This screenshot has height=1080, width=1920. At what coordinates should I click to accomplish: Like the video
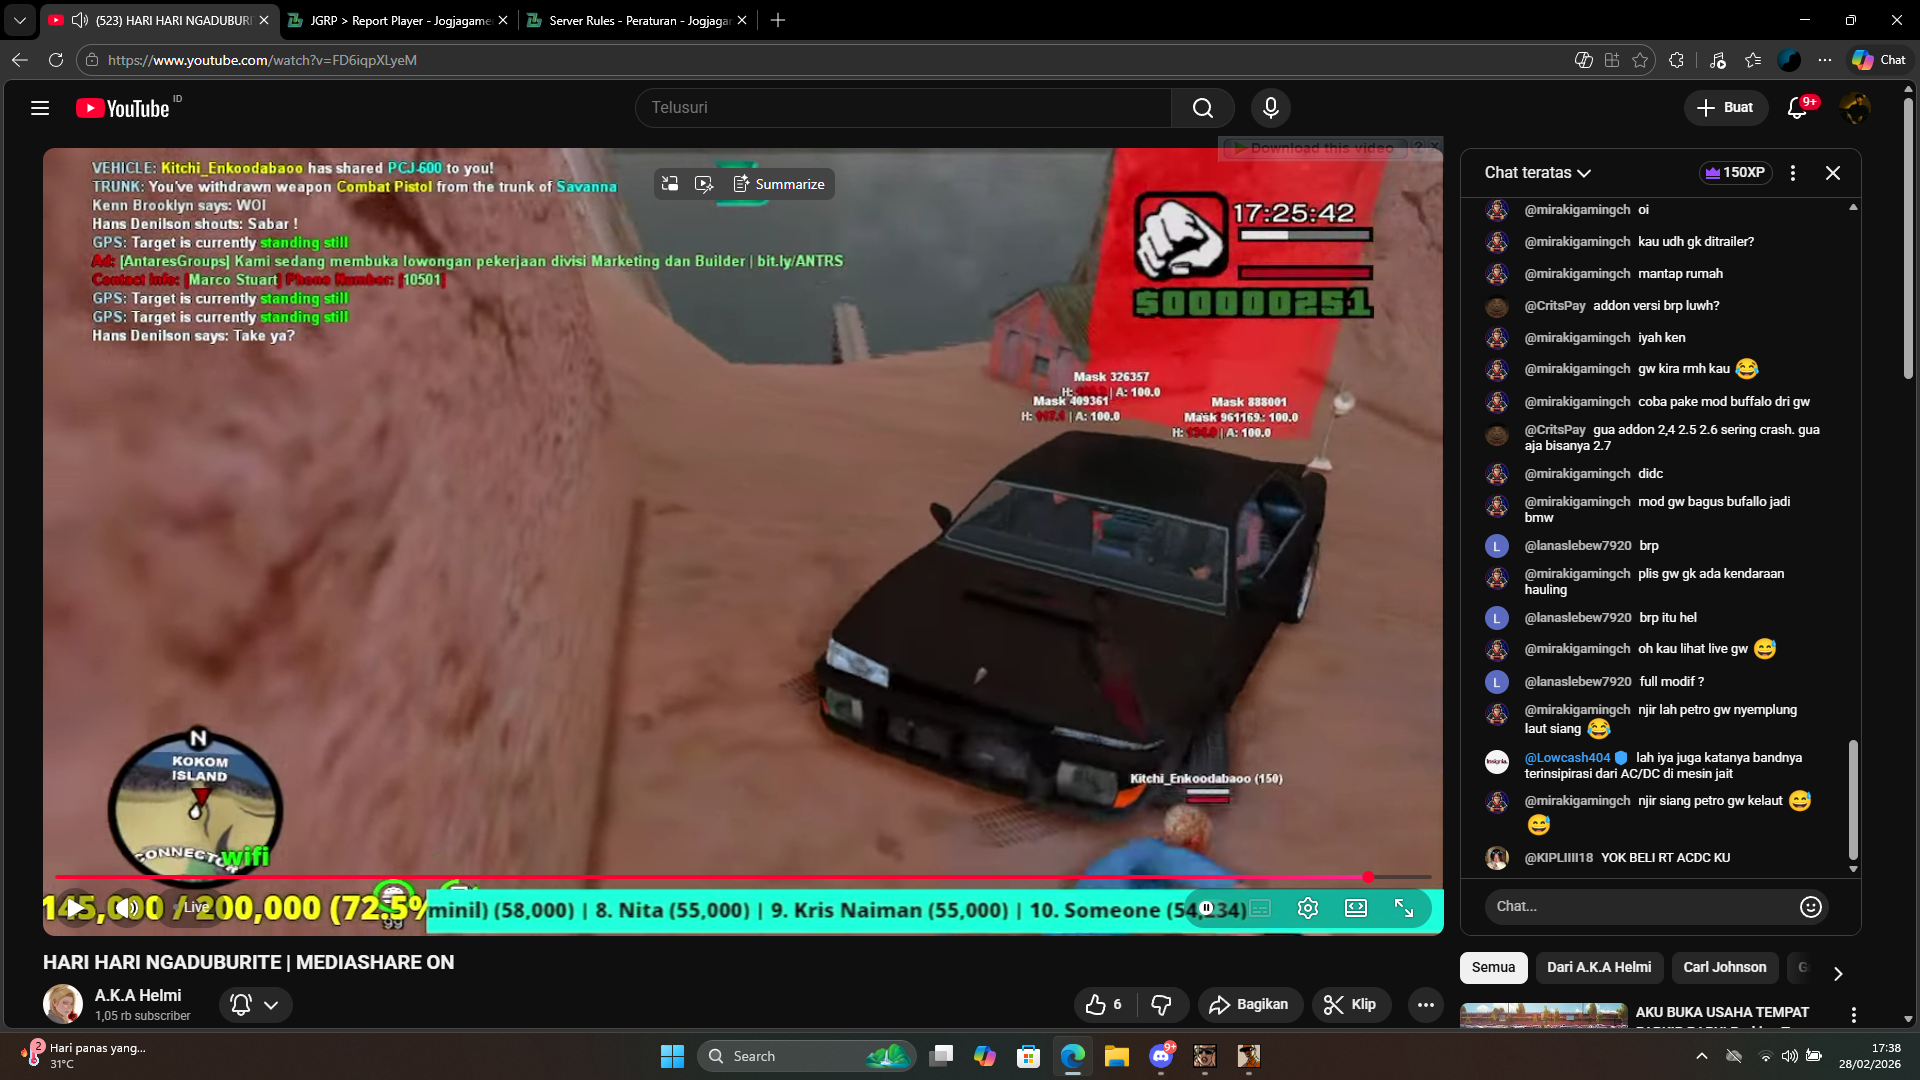(x=1104, y=1005)
